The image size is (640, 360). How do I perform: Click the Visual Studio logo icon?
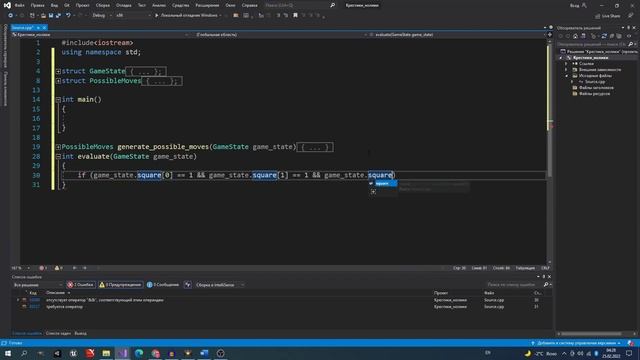(7, 5)
